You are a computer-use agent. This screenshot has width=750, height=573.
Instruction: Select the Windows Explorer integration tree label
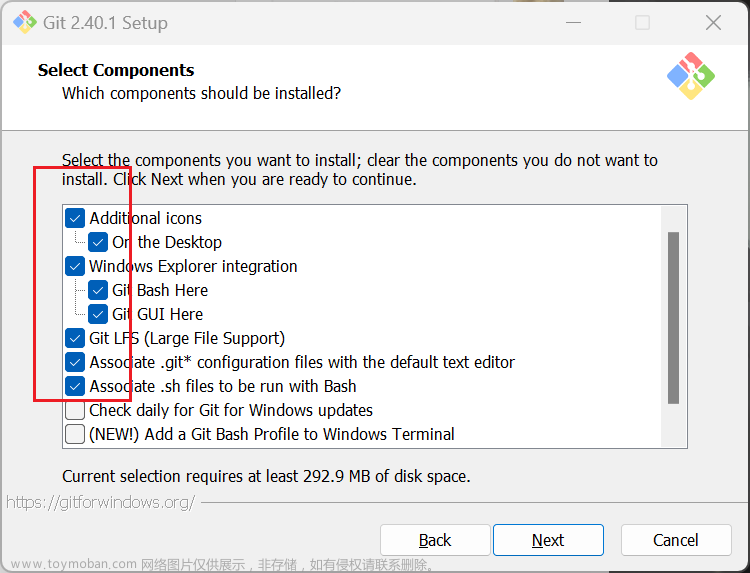tap(193, 266)
